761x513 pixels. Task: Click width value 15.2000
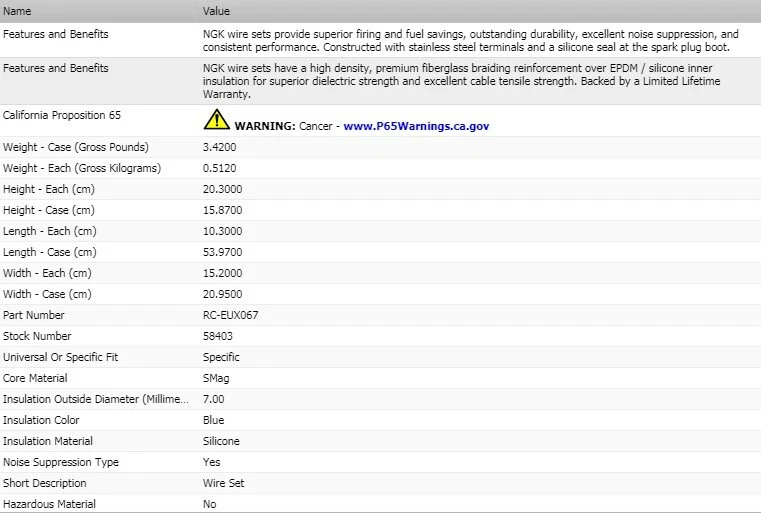point(222,273)
